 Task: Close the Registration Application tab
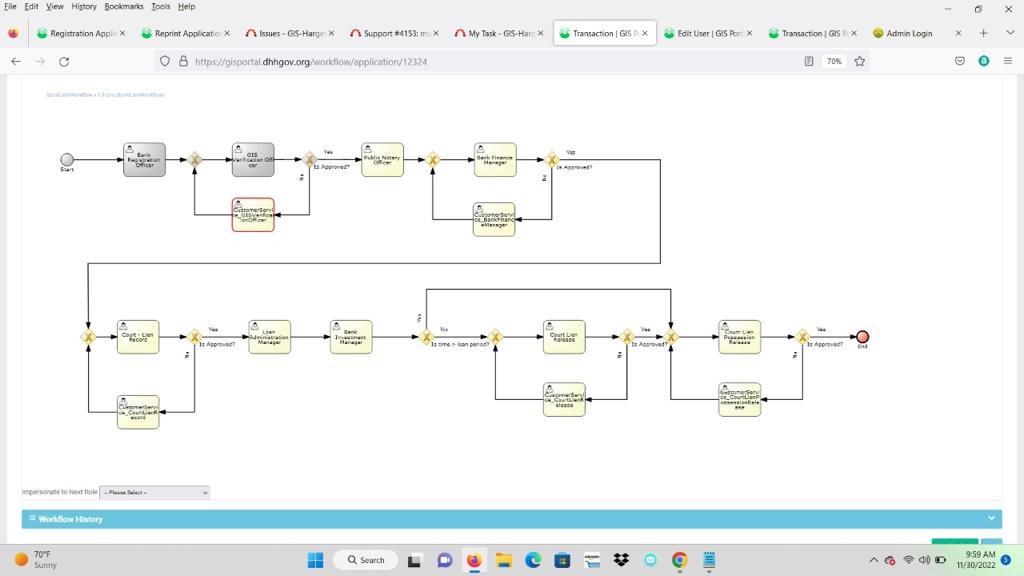(122, 33)
